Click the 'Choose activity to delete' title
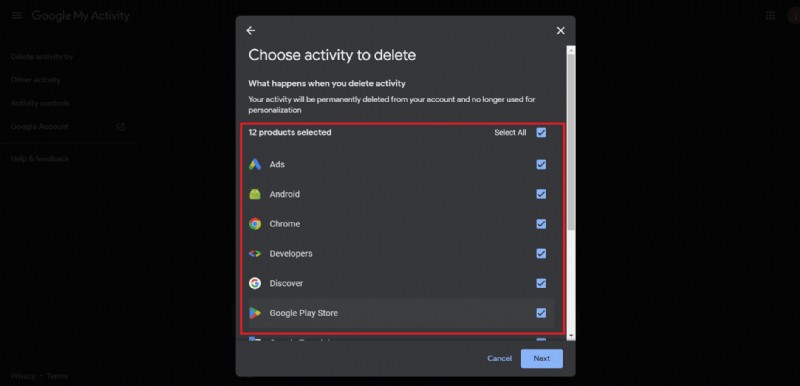This screenshot has width=800, height=386. 332,55
